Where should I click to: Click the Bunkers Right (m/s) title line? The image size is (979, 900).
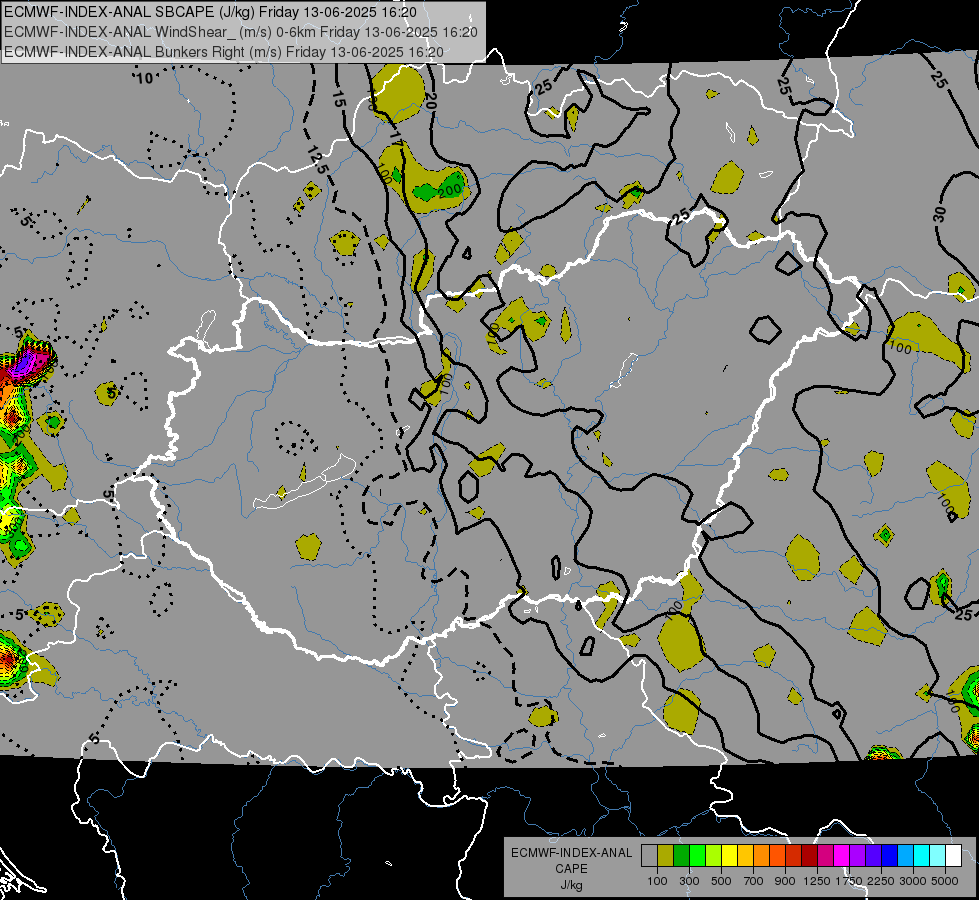click(224, 52)
